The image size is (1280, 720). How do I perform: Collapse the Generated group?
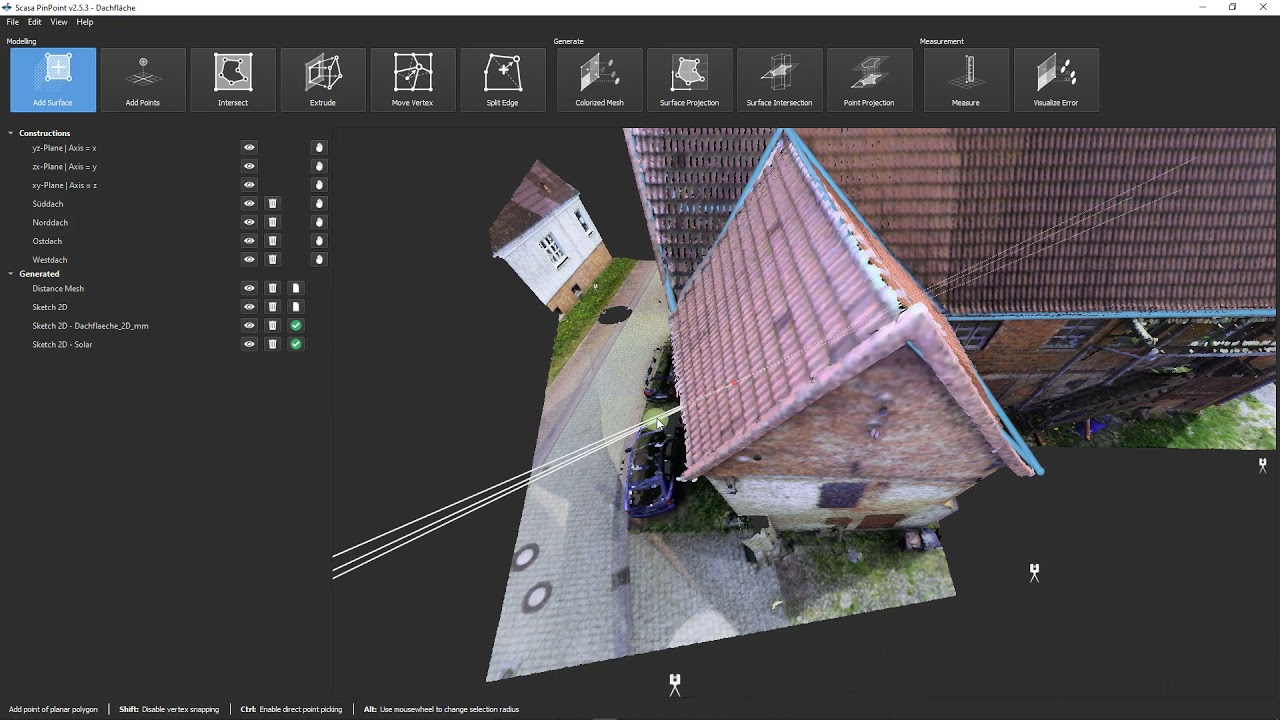[x=11, y=274]
